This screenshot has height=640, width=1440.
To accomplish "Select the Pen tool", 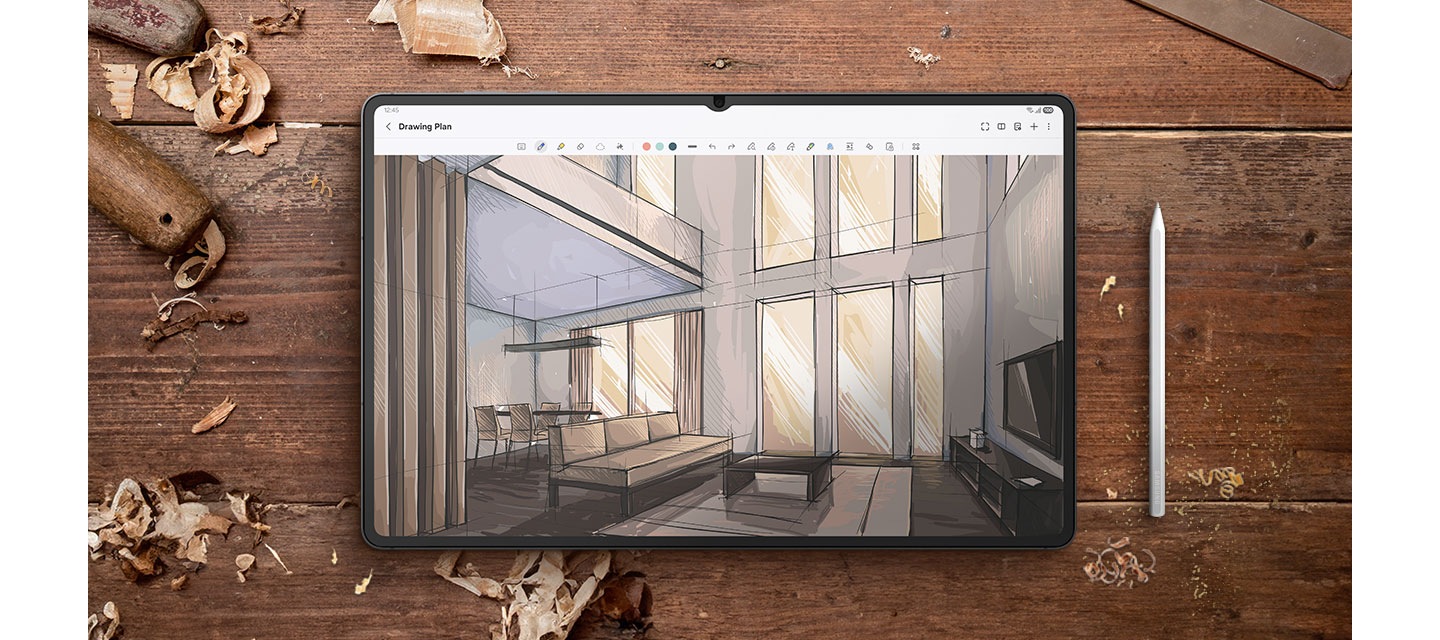I will click(541, 146).
